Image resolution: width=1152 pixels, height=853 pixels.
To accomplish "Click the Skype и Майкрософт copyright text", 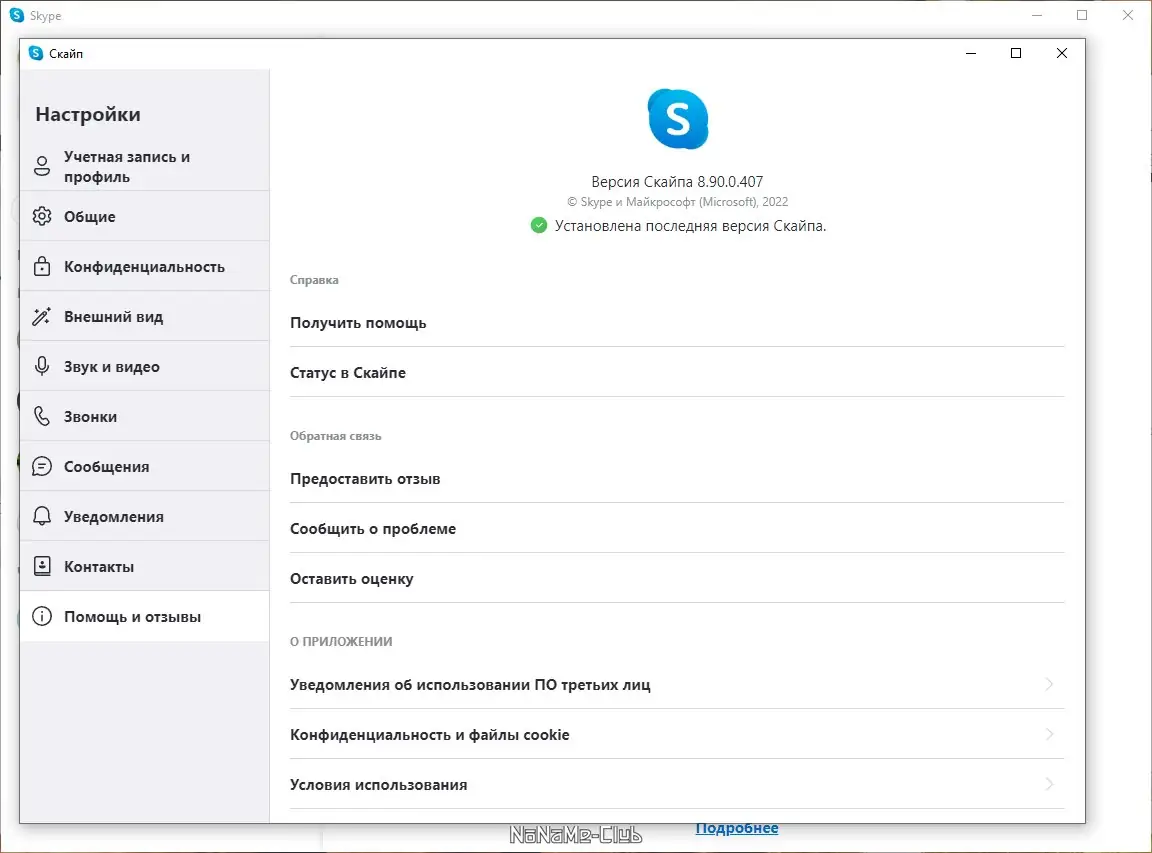I will [677, 201].
